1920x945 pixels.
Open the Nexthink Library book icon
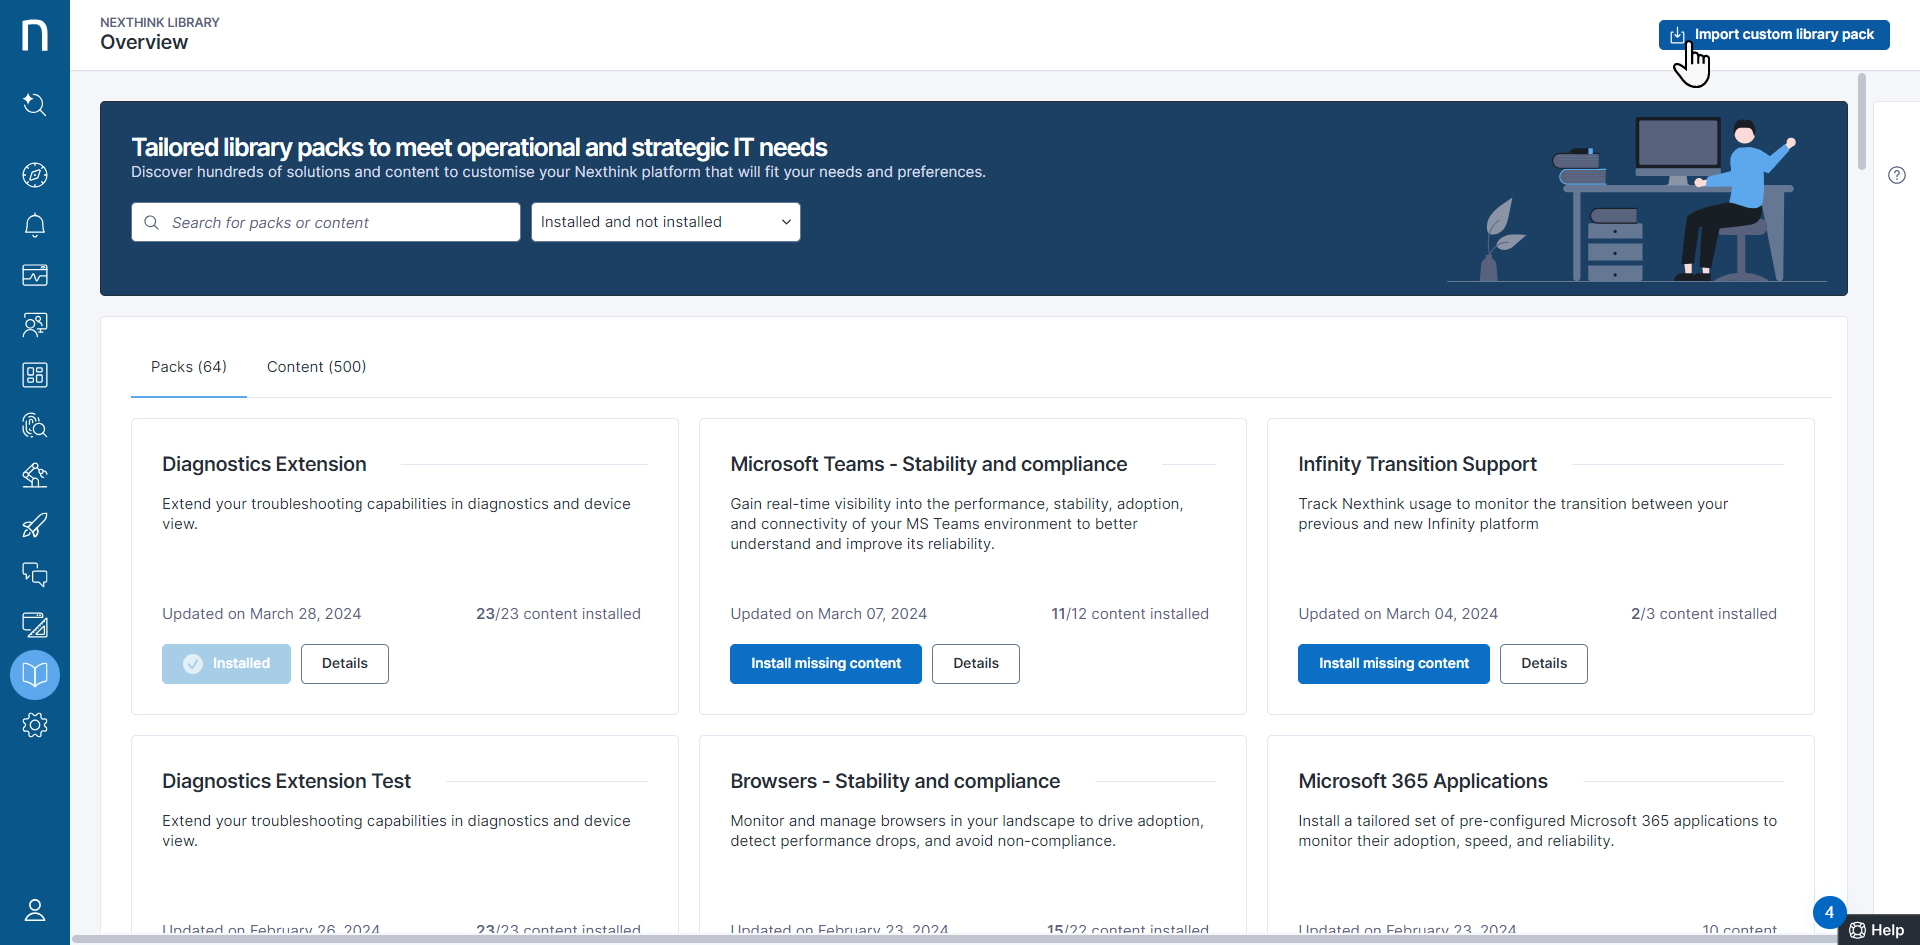point(35,675)
